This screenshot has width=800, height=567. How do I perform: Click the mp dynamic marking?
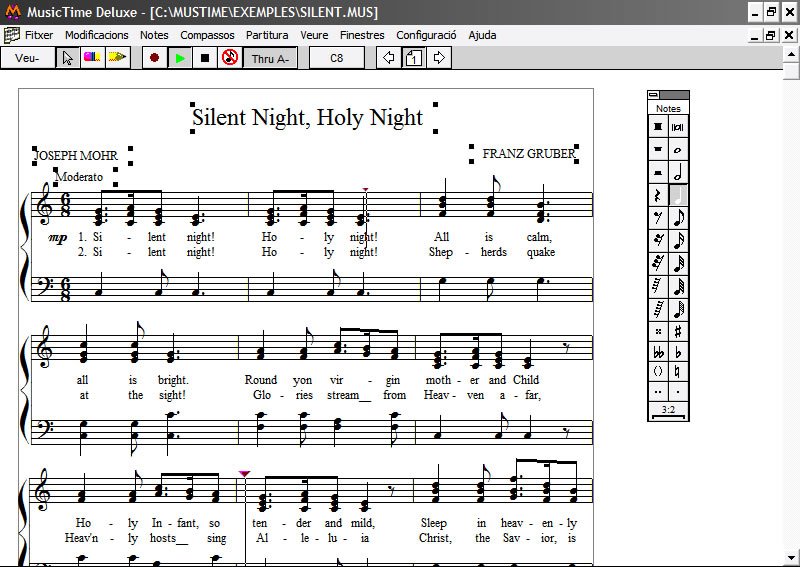pos(58,238)
